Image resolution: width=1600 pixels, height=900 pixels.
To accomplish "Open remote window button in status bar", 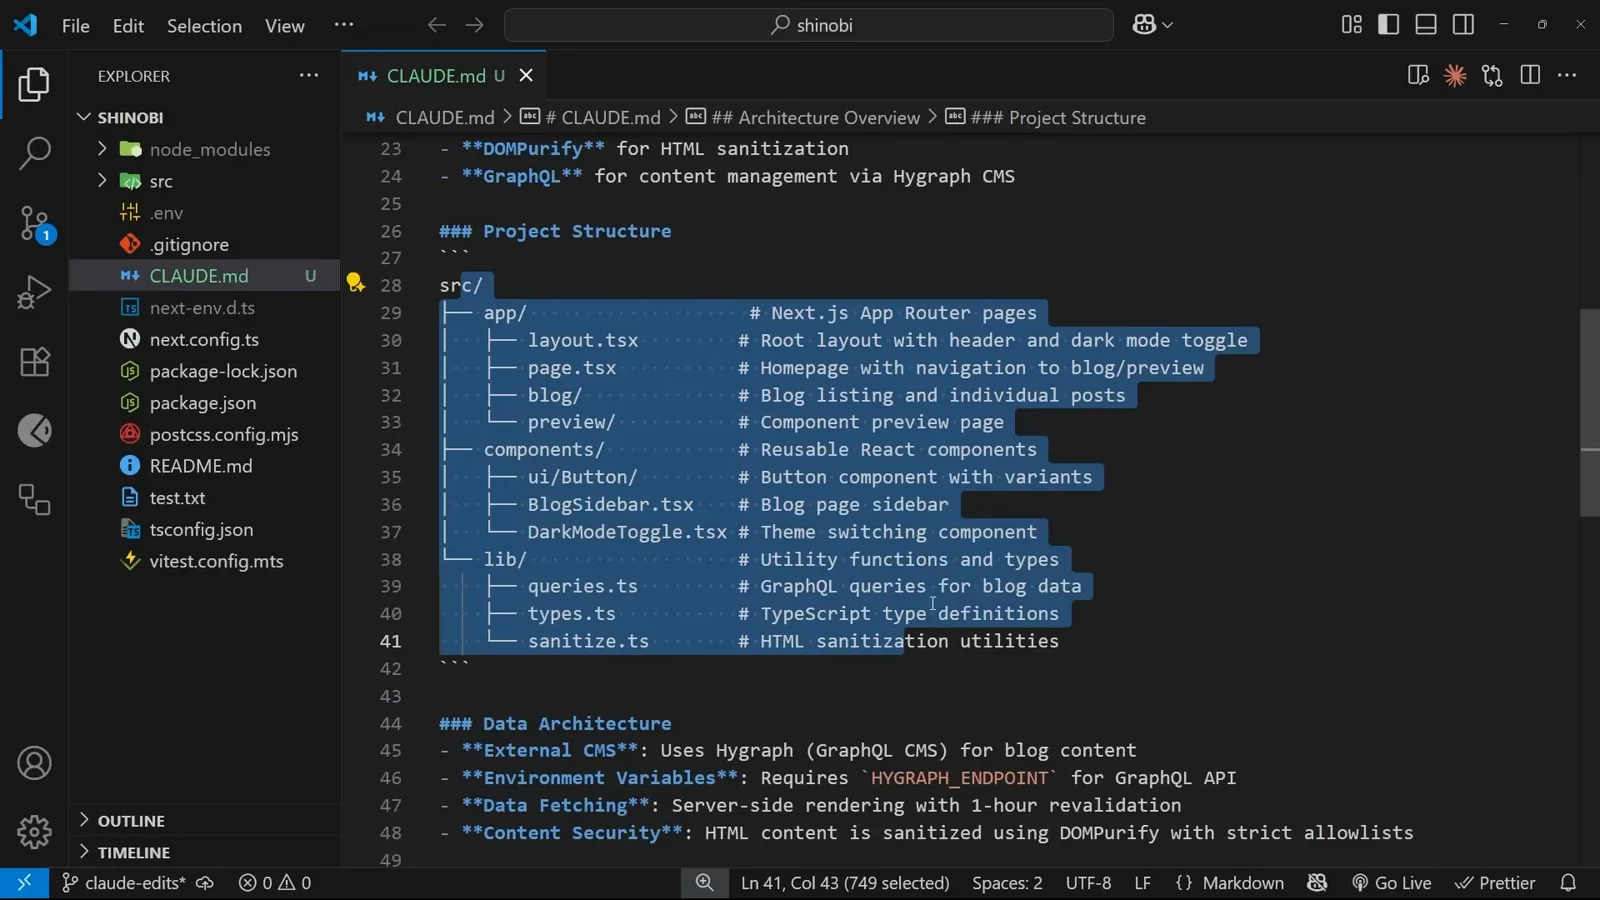I will (24, 883).
